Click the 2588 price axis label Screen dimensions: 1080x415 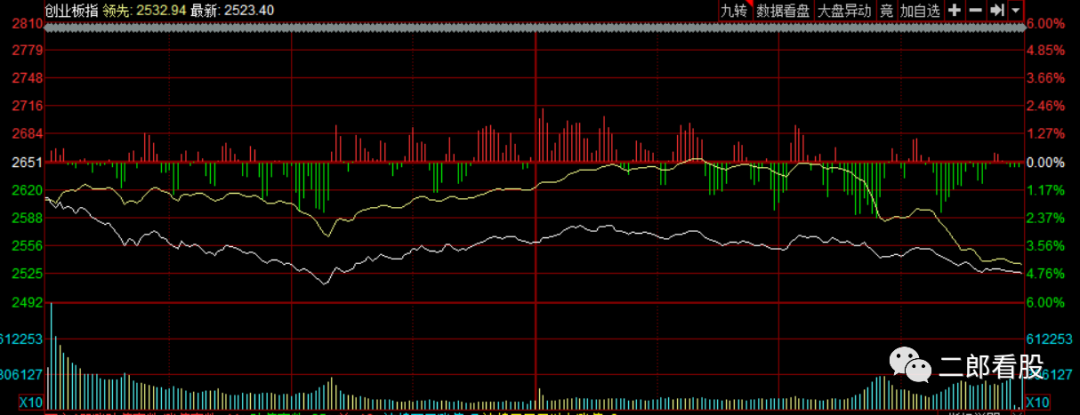[x=29, y=217]
